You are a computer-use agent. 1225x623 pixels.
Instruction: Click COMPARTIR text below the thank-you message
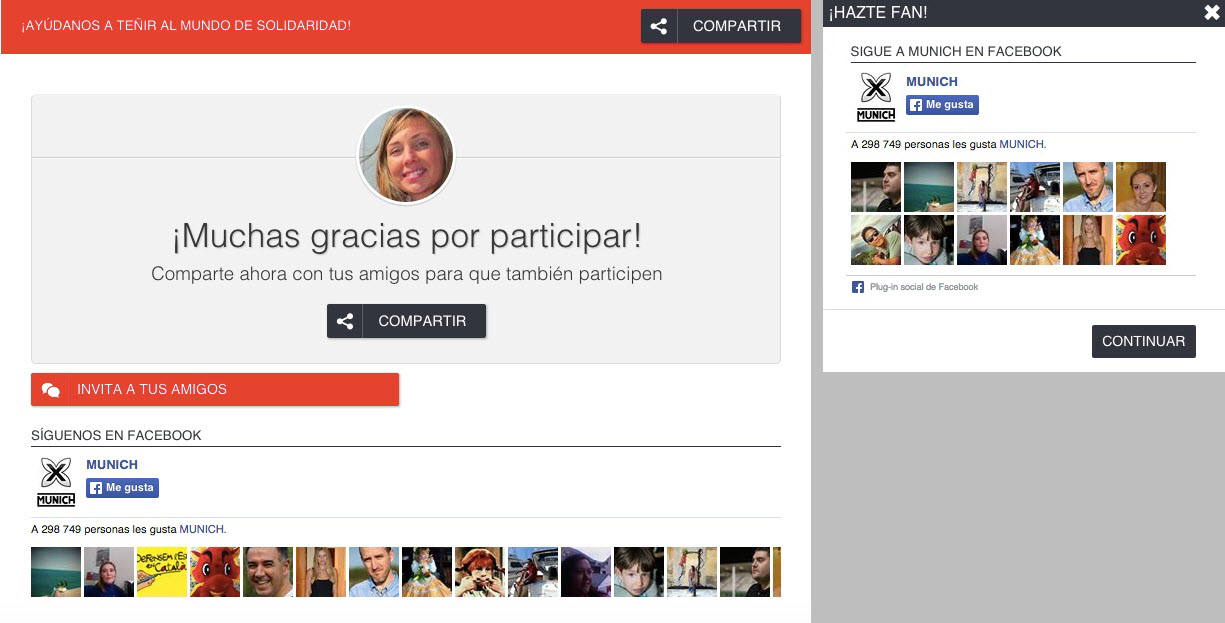pos(422,321)
